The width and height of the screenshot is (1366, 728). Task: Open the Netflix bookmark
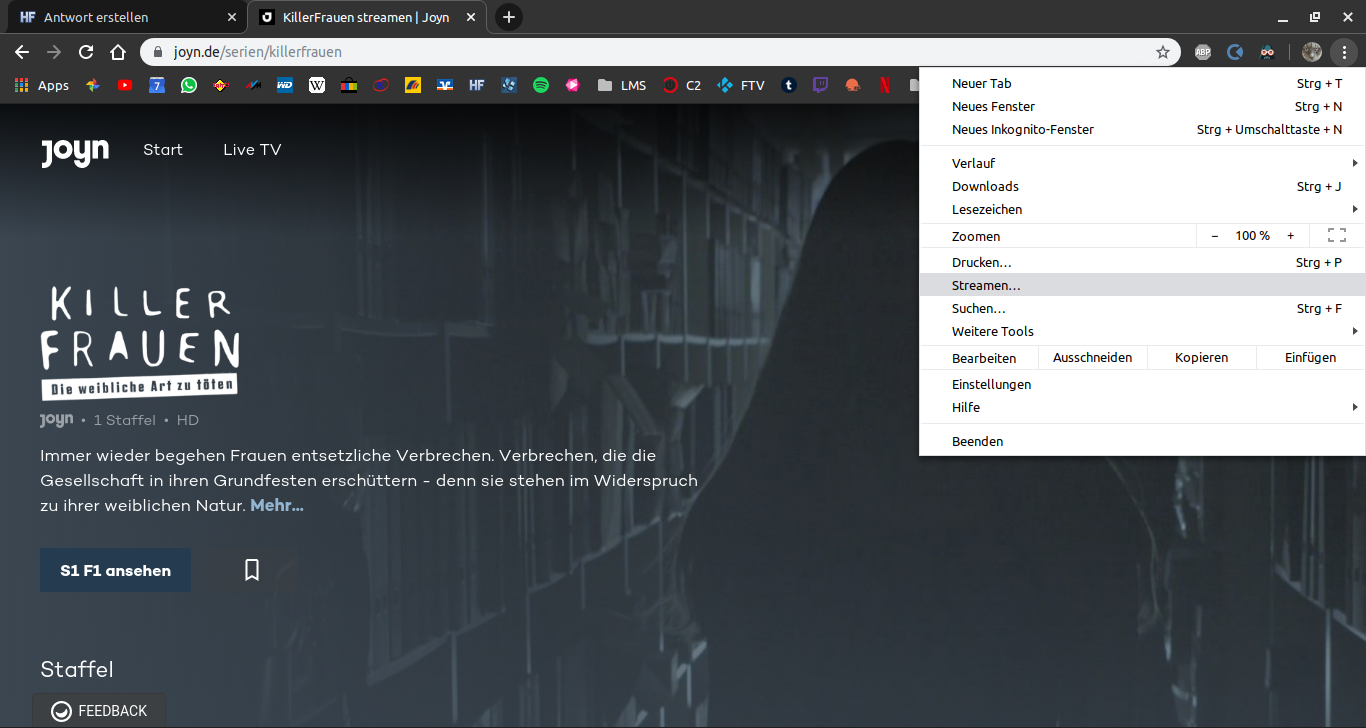point(885,86)
